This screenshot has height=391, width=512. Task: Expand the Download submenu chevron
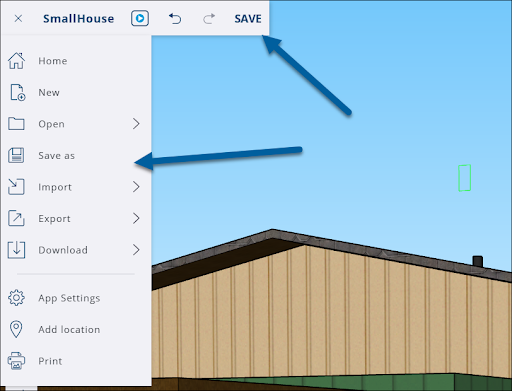pos(136,250)
